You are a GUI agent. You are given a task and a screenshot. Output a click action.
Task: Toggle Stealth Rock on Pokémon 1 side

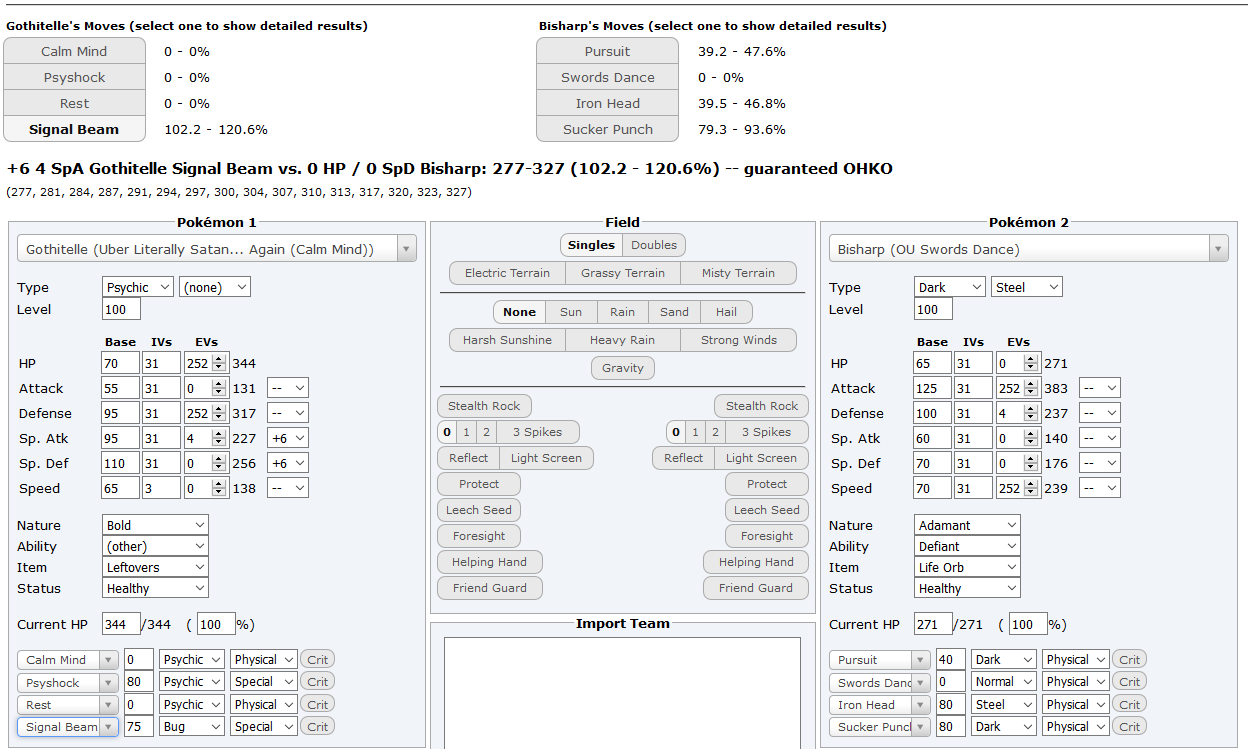click(x=484, y=406)
